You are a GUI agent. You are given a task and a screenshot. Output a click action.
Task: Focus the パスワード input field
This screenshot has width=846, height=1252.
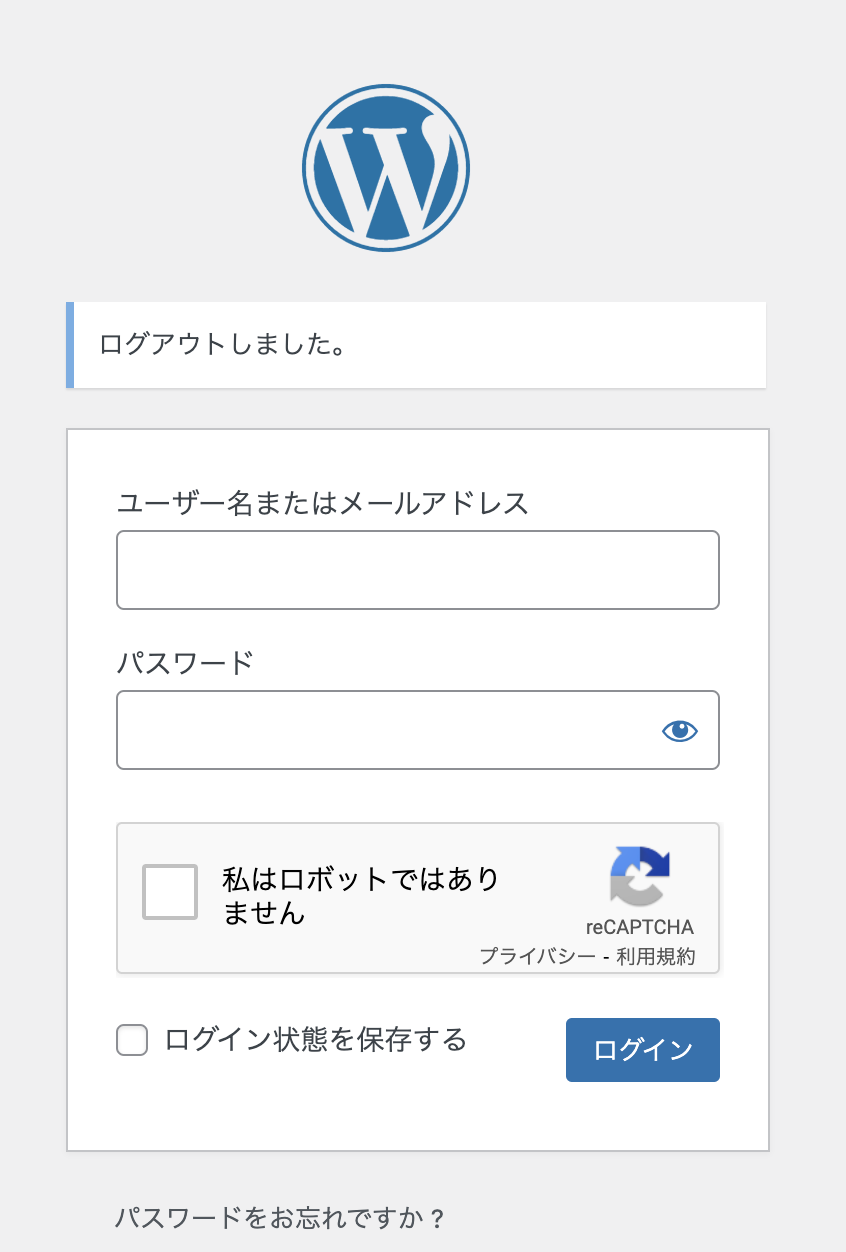coord(418,730)
